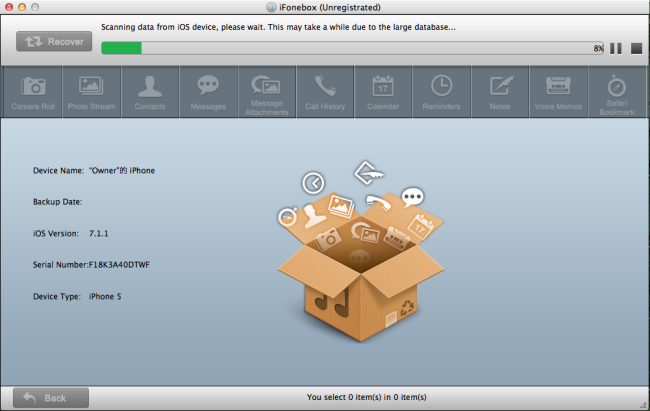Click the 8% progress value
This screenshot has height=411, width=650.
(598, 49)
